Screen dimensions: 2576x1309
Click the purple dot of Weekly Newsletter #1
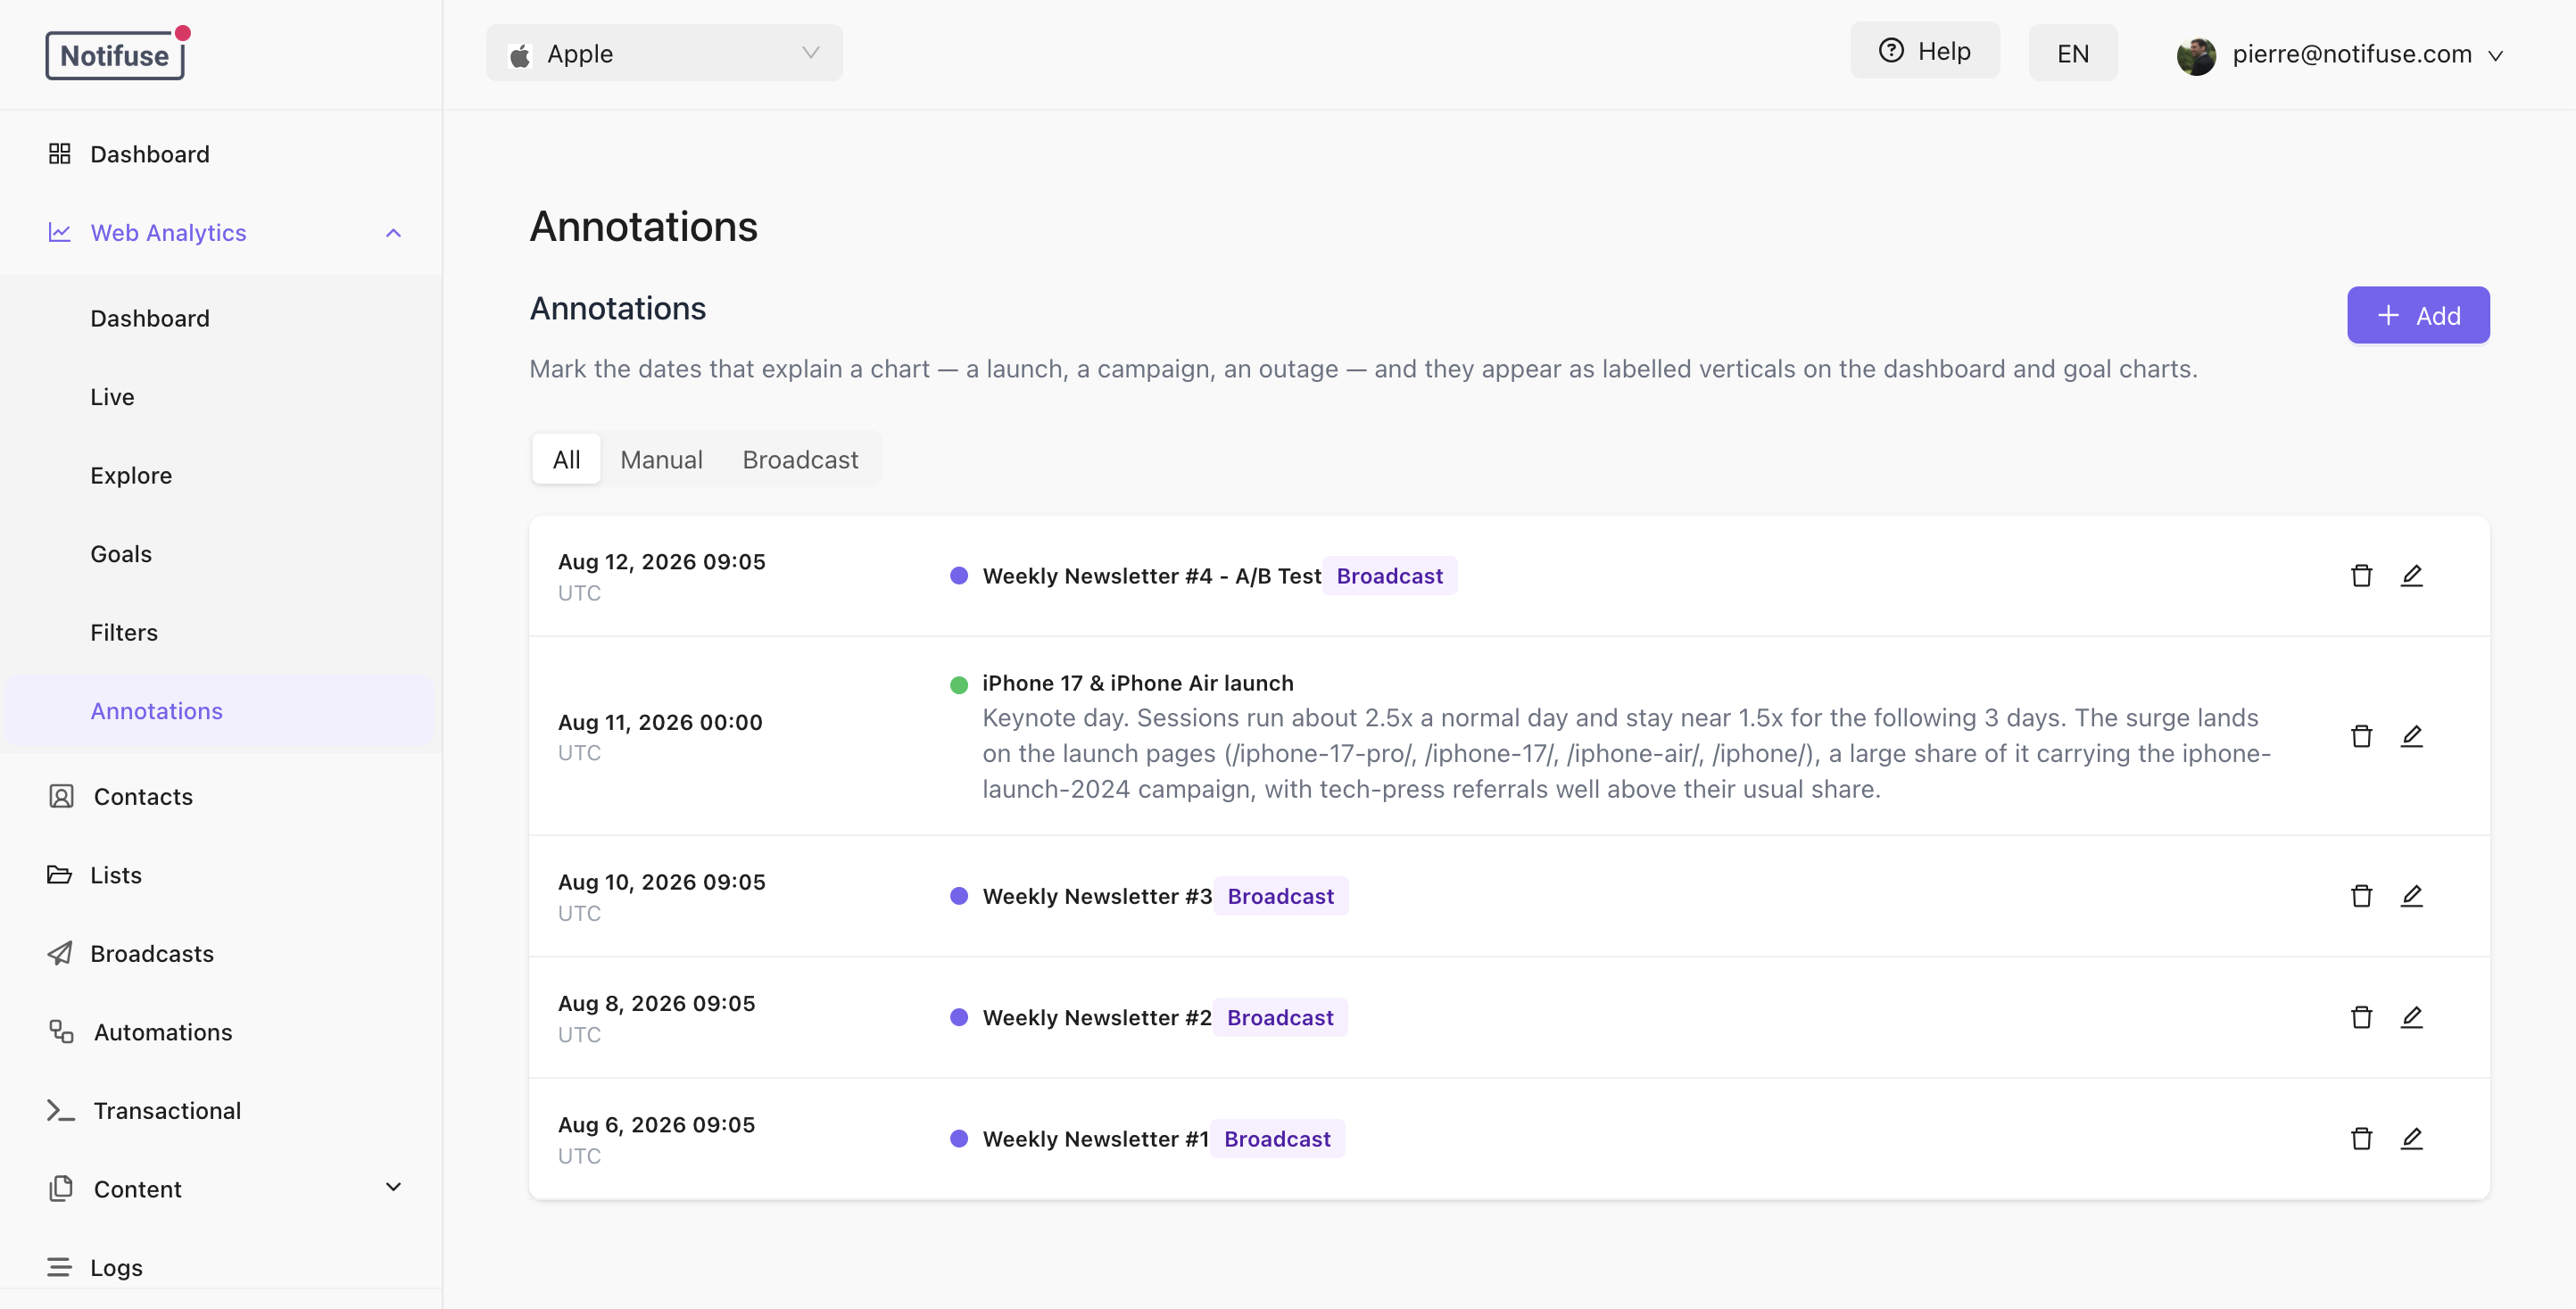(958, 1138)
